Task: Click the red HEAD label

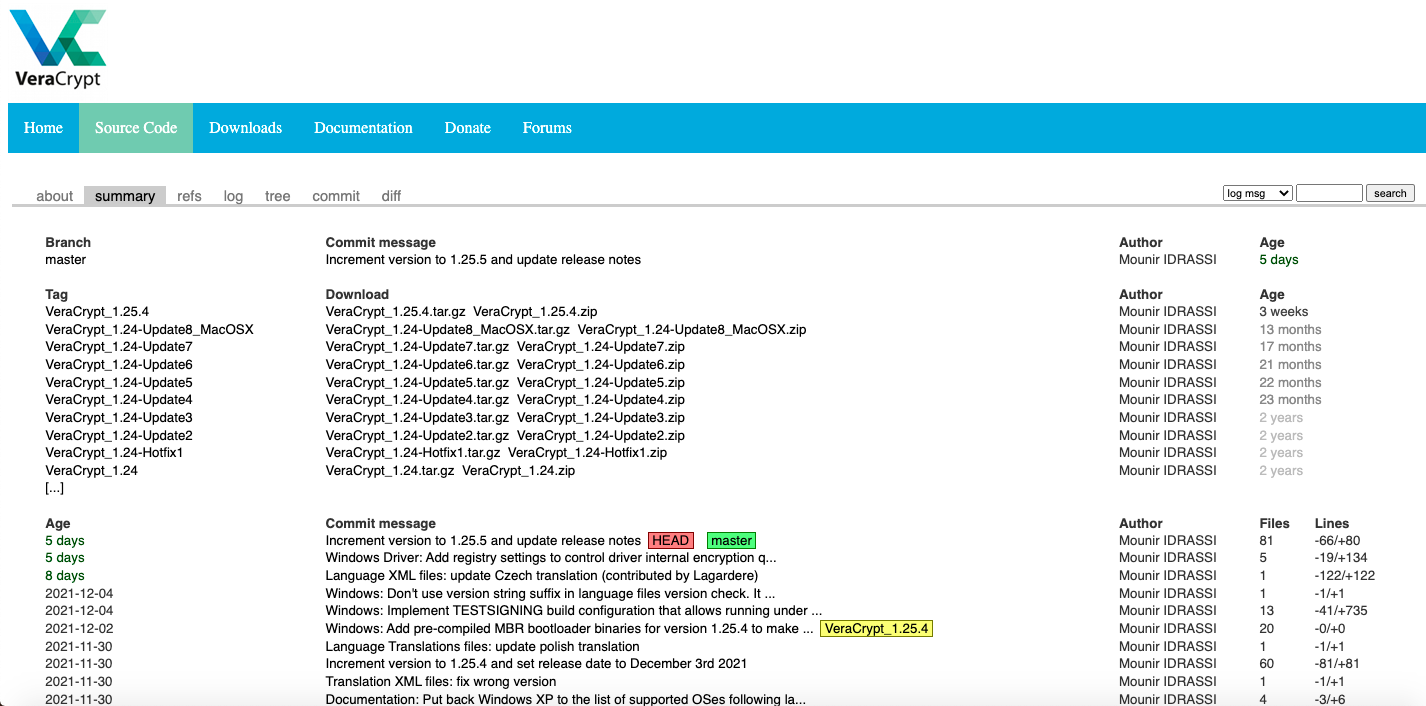Action: click(670, 541)
